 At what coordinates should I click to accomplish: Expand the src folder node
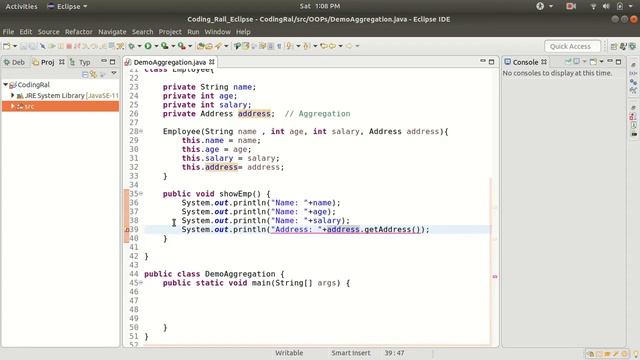(13, 106)
